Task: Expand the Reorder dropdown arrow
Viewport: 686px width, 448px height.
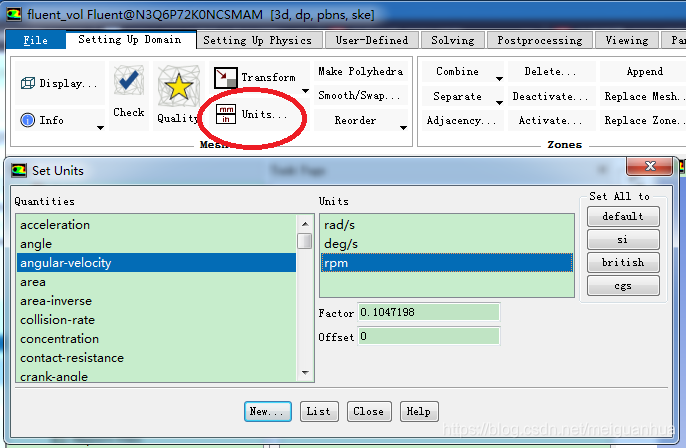Action: click(403, 128)
